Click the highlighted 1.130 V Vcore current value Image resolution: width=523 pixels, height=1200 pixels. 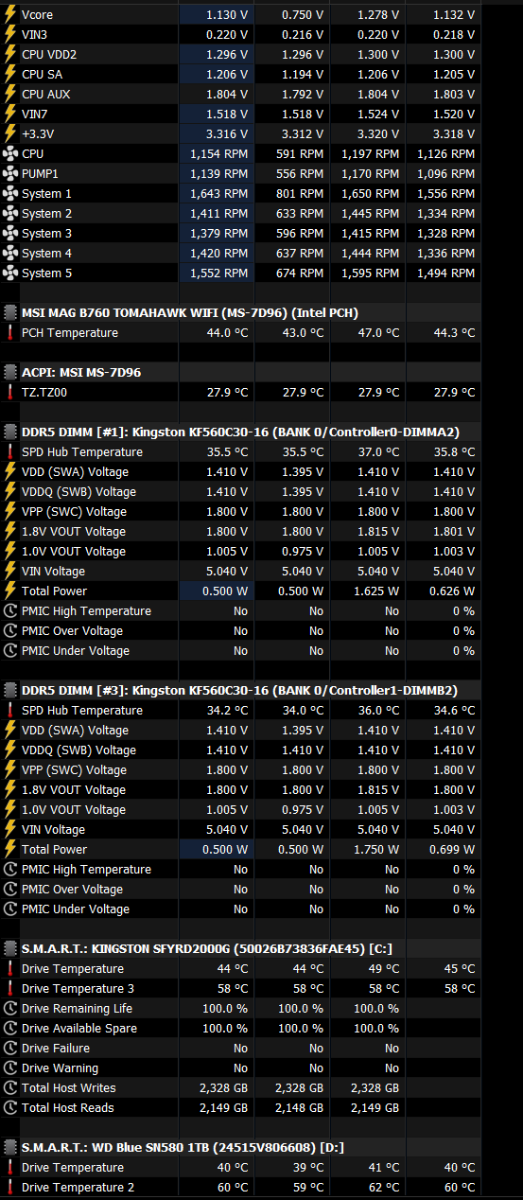tap(216, 15)
